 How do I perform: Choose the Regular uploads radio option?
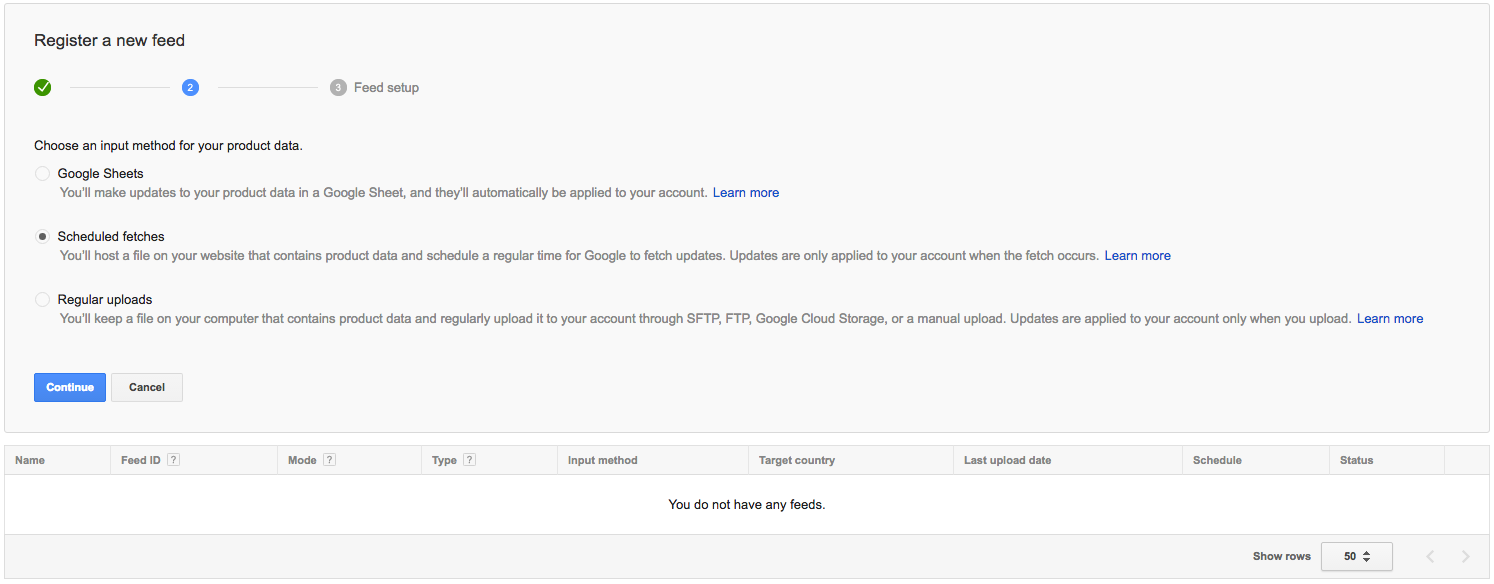42,299
